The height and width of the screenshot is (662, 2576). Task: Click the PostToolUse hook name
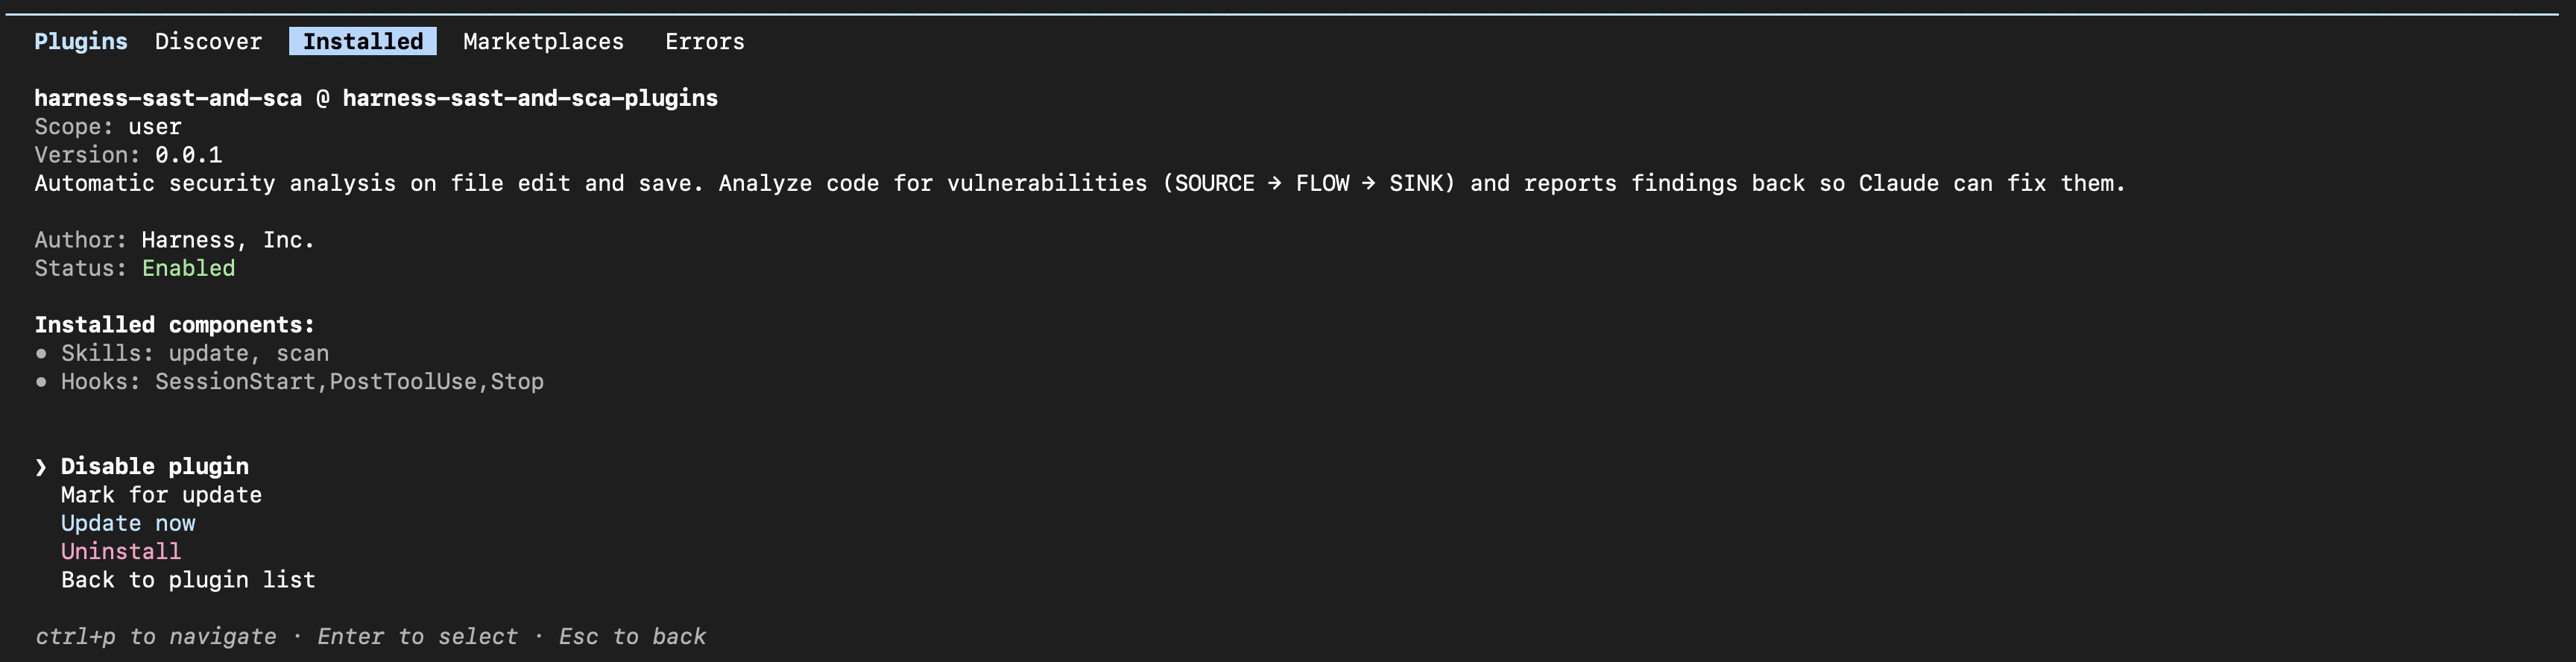403,382
